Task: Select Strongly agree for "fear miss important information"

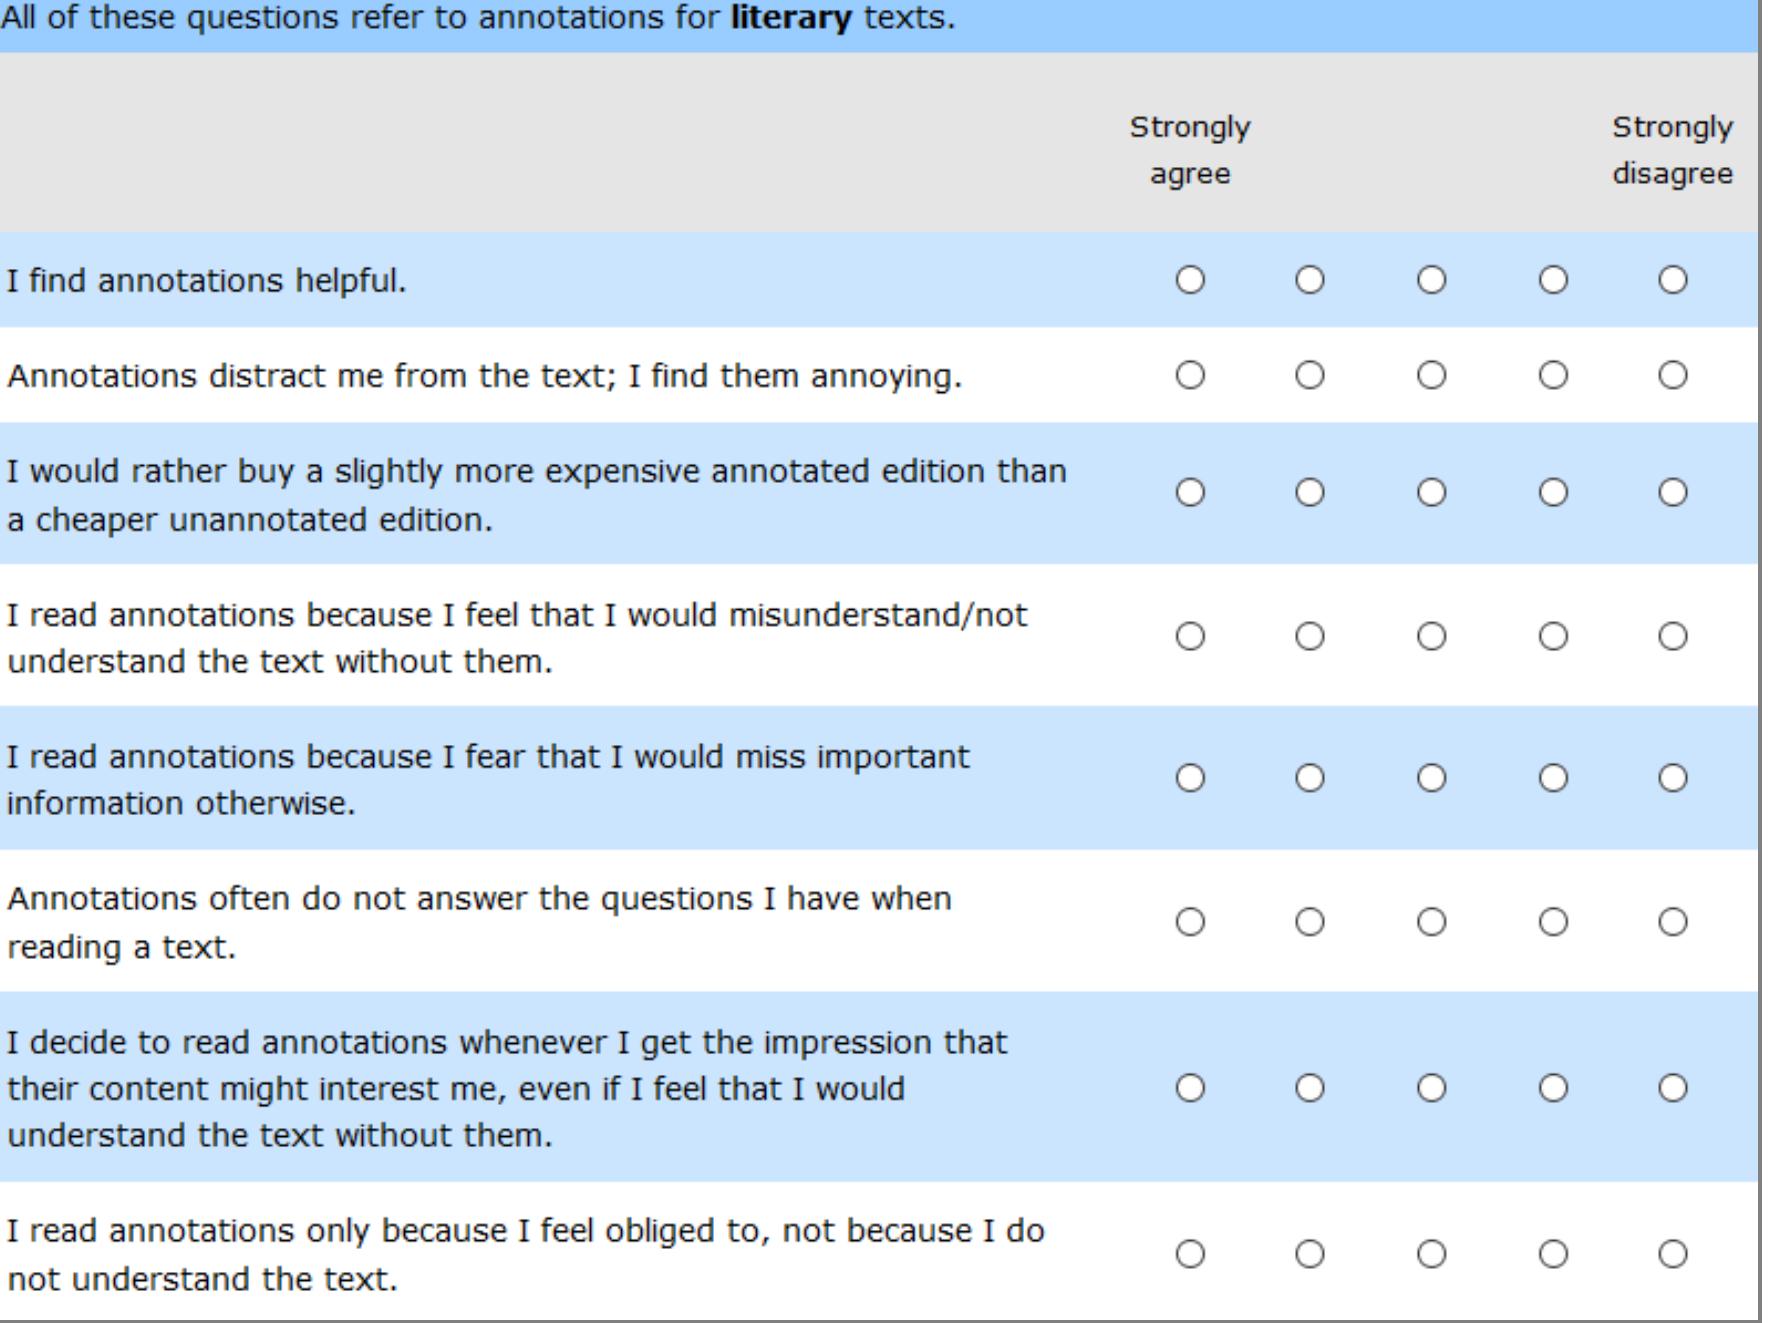Action: coord(1190,778)
